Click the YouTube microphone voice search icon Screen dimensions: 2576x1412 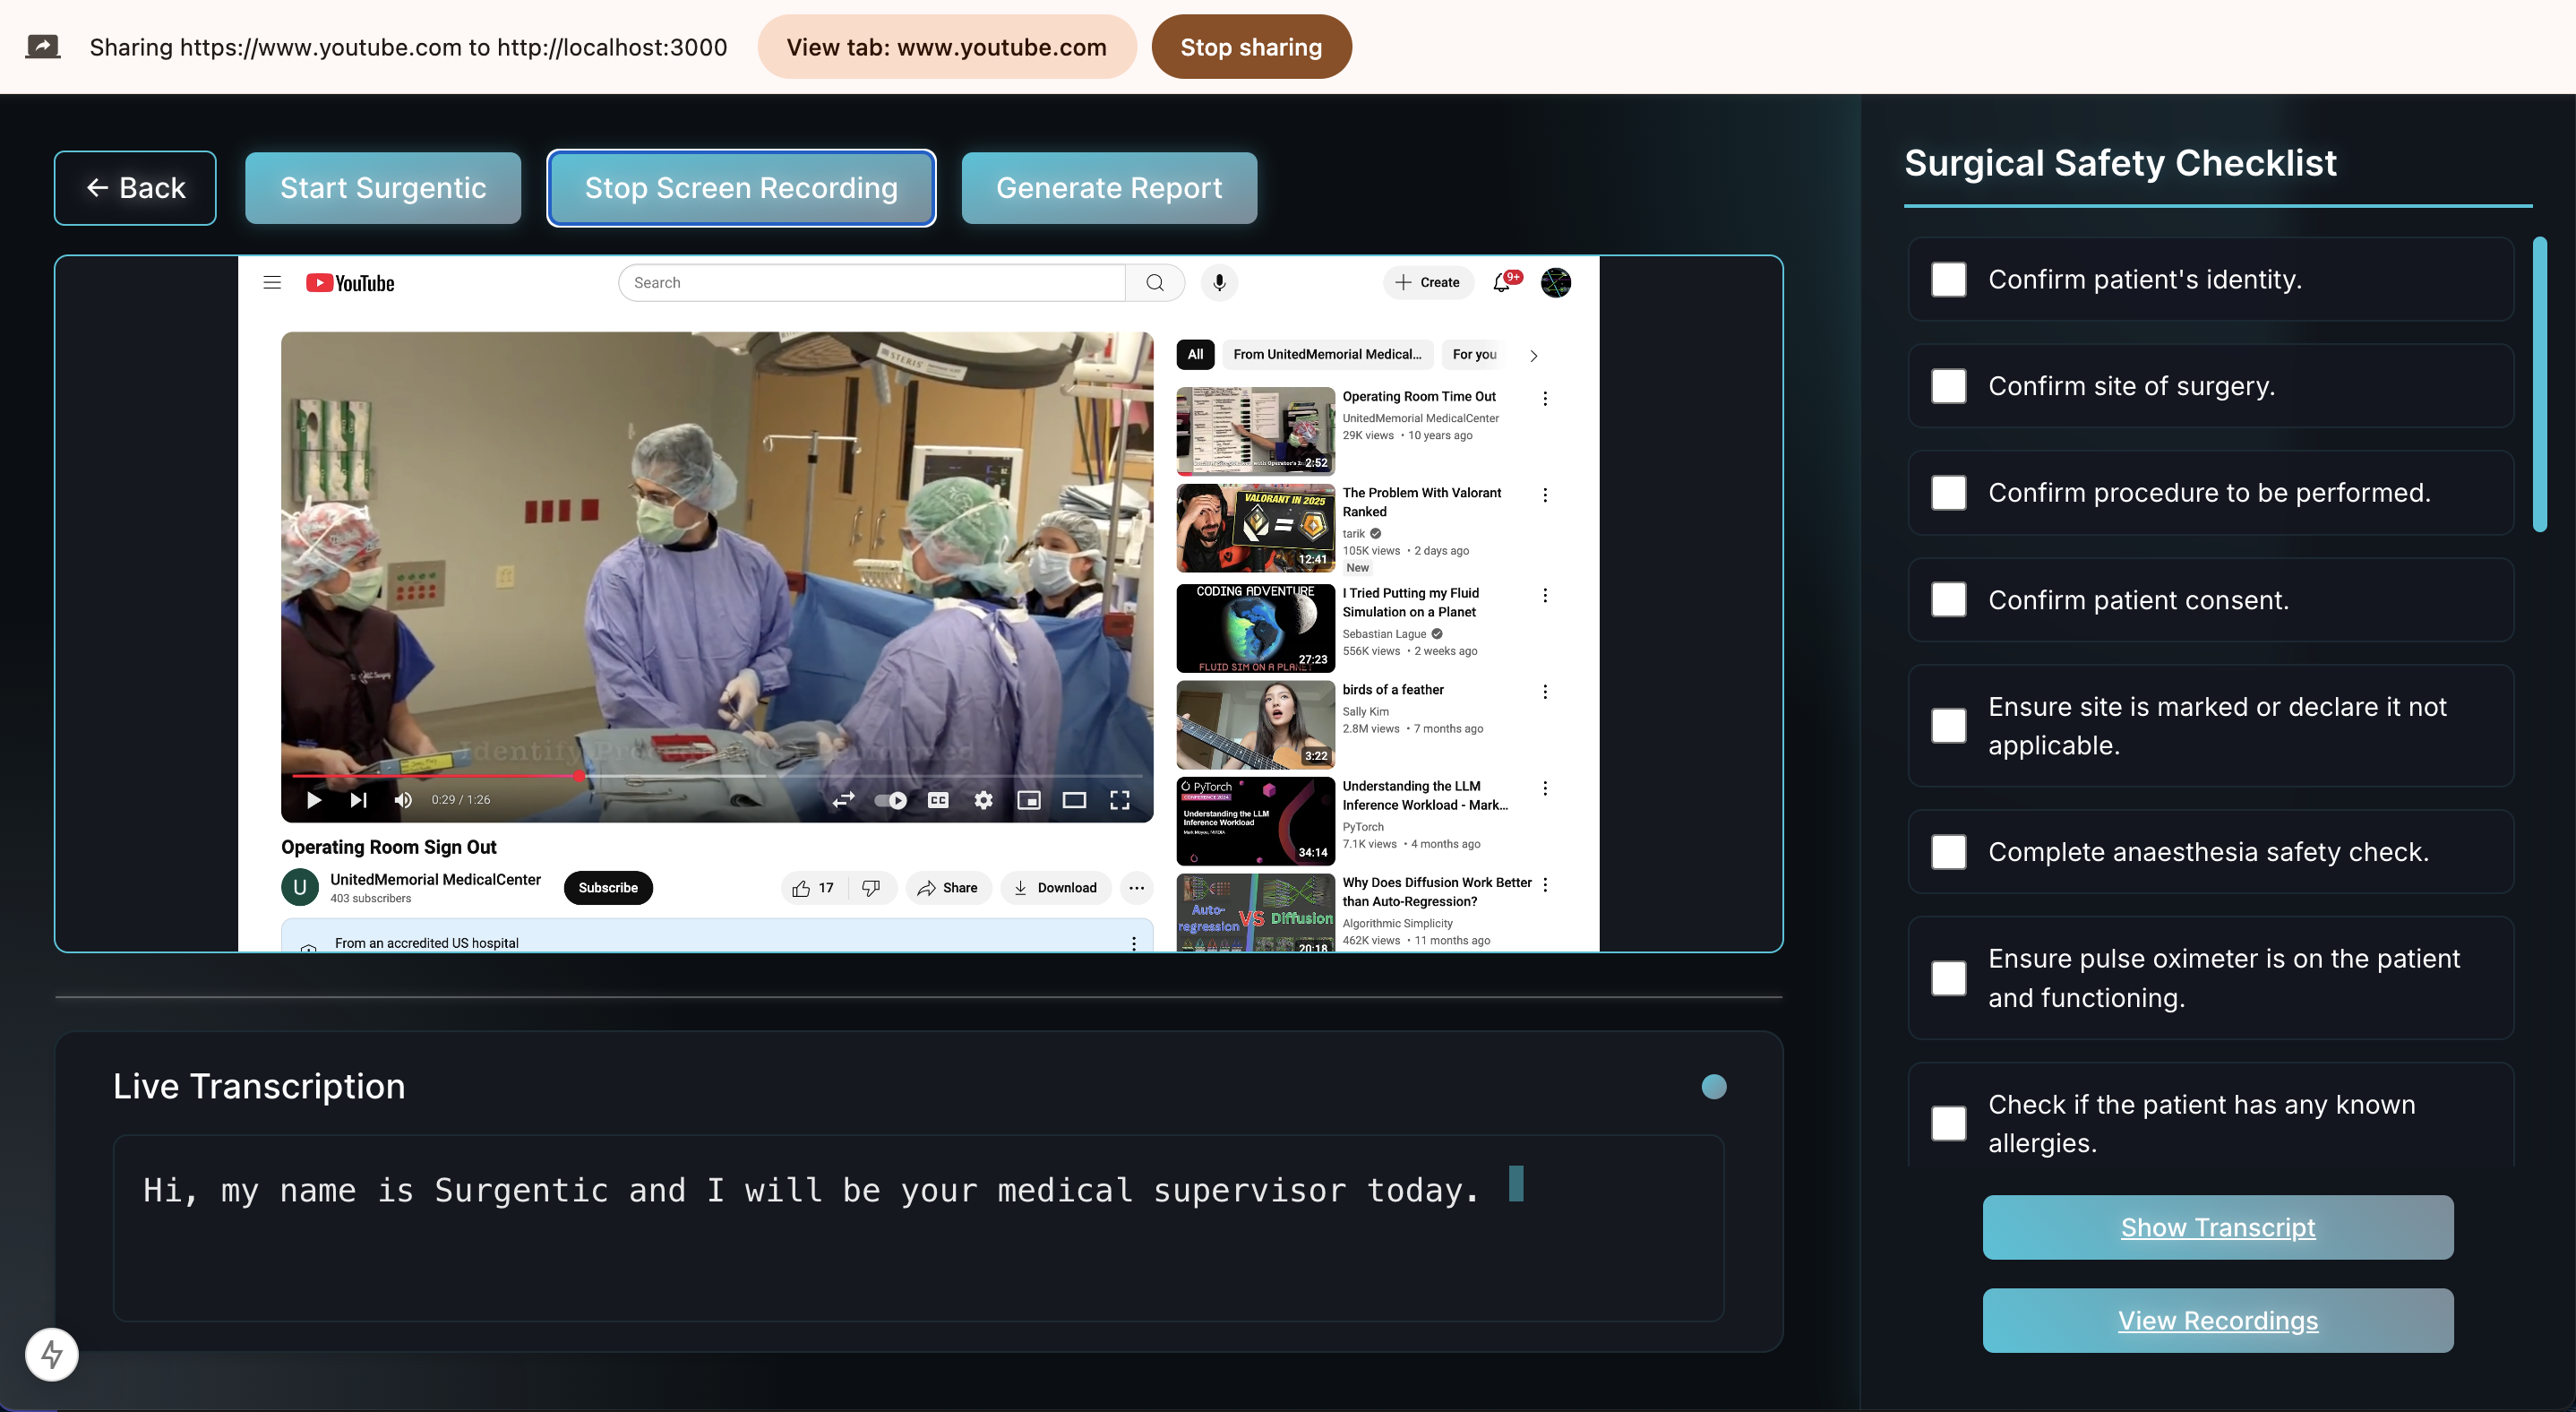click(1219, 283)
